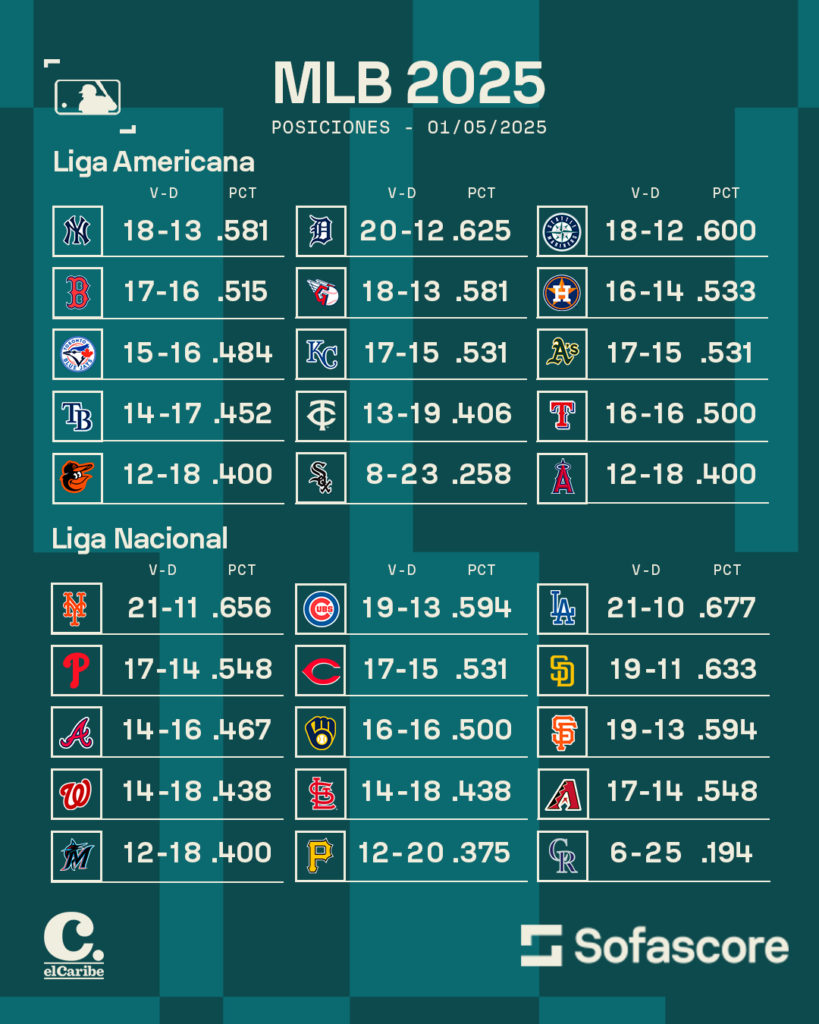Open the elCaribe logo link
This screenshot has height=1024, width=819.
[x=74, y=945]
